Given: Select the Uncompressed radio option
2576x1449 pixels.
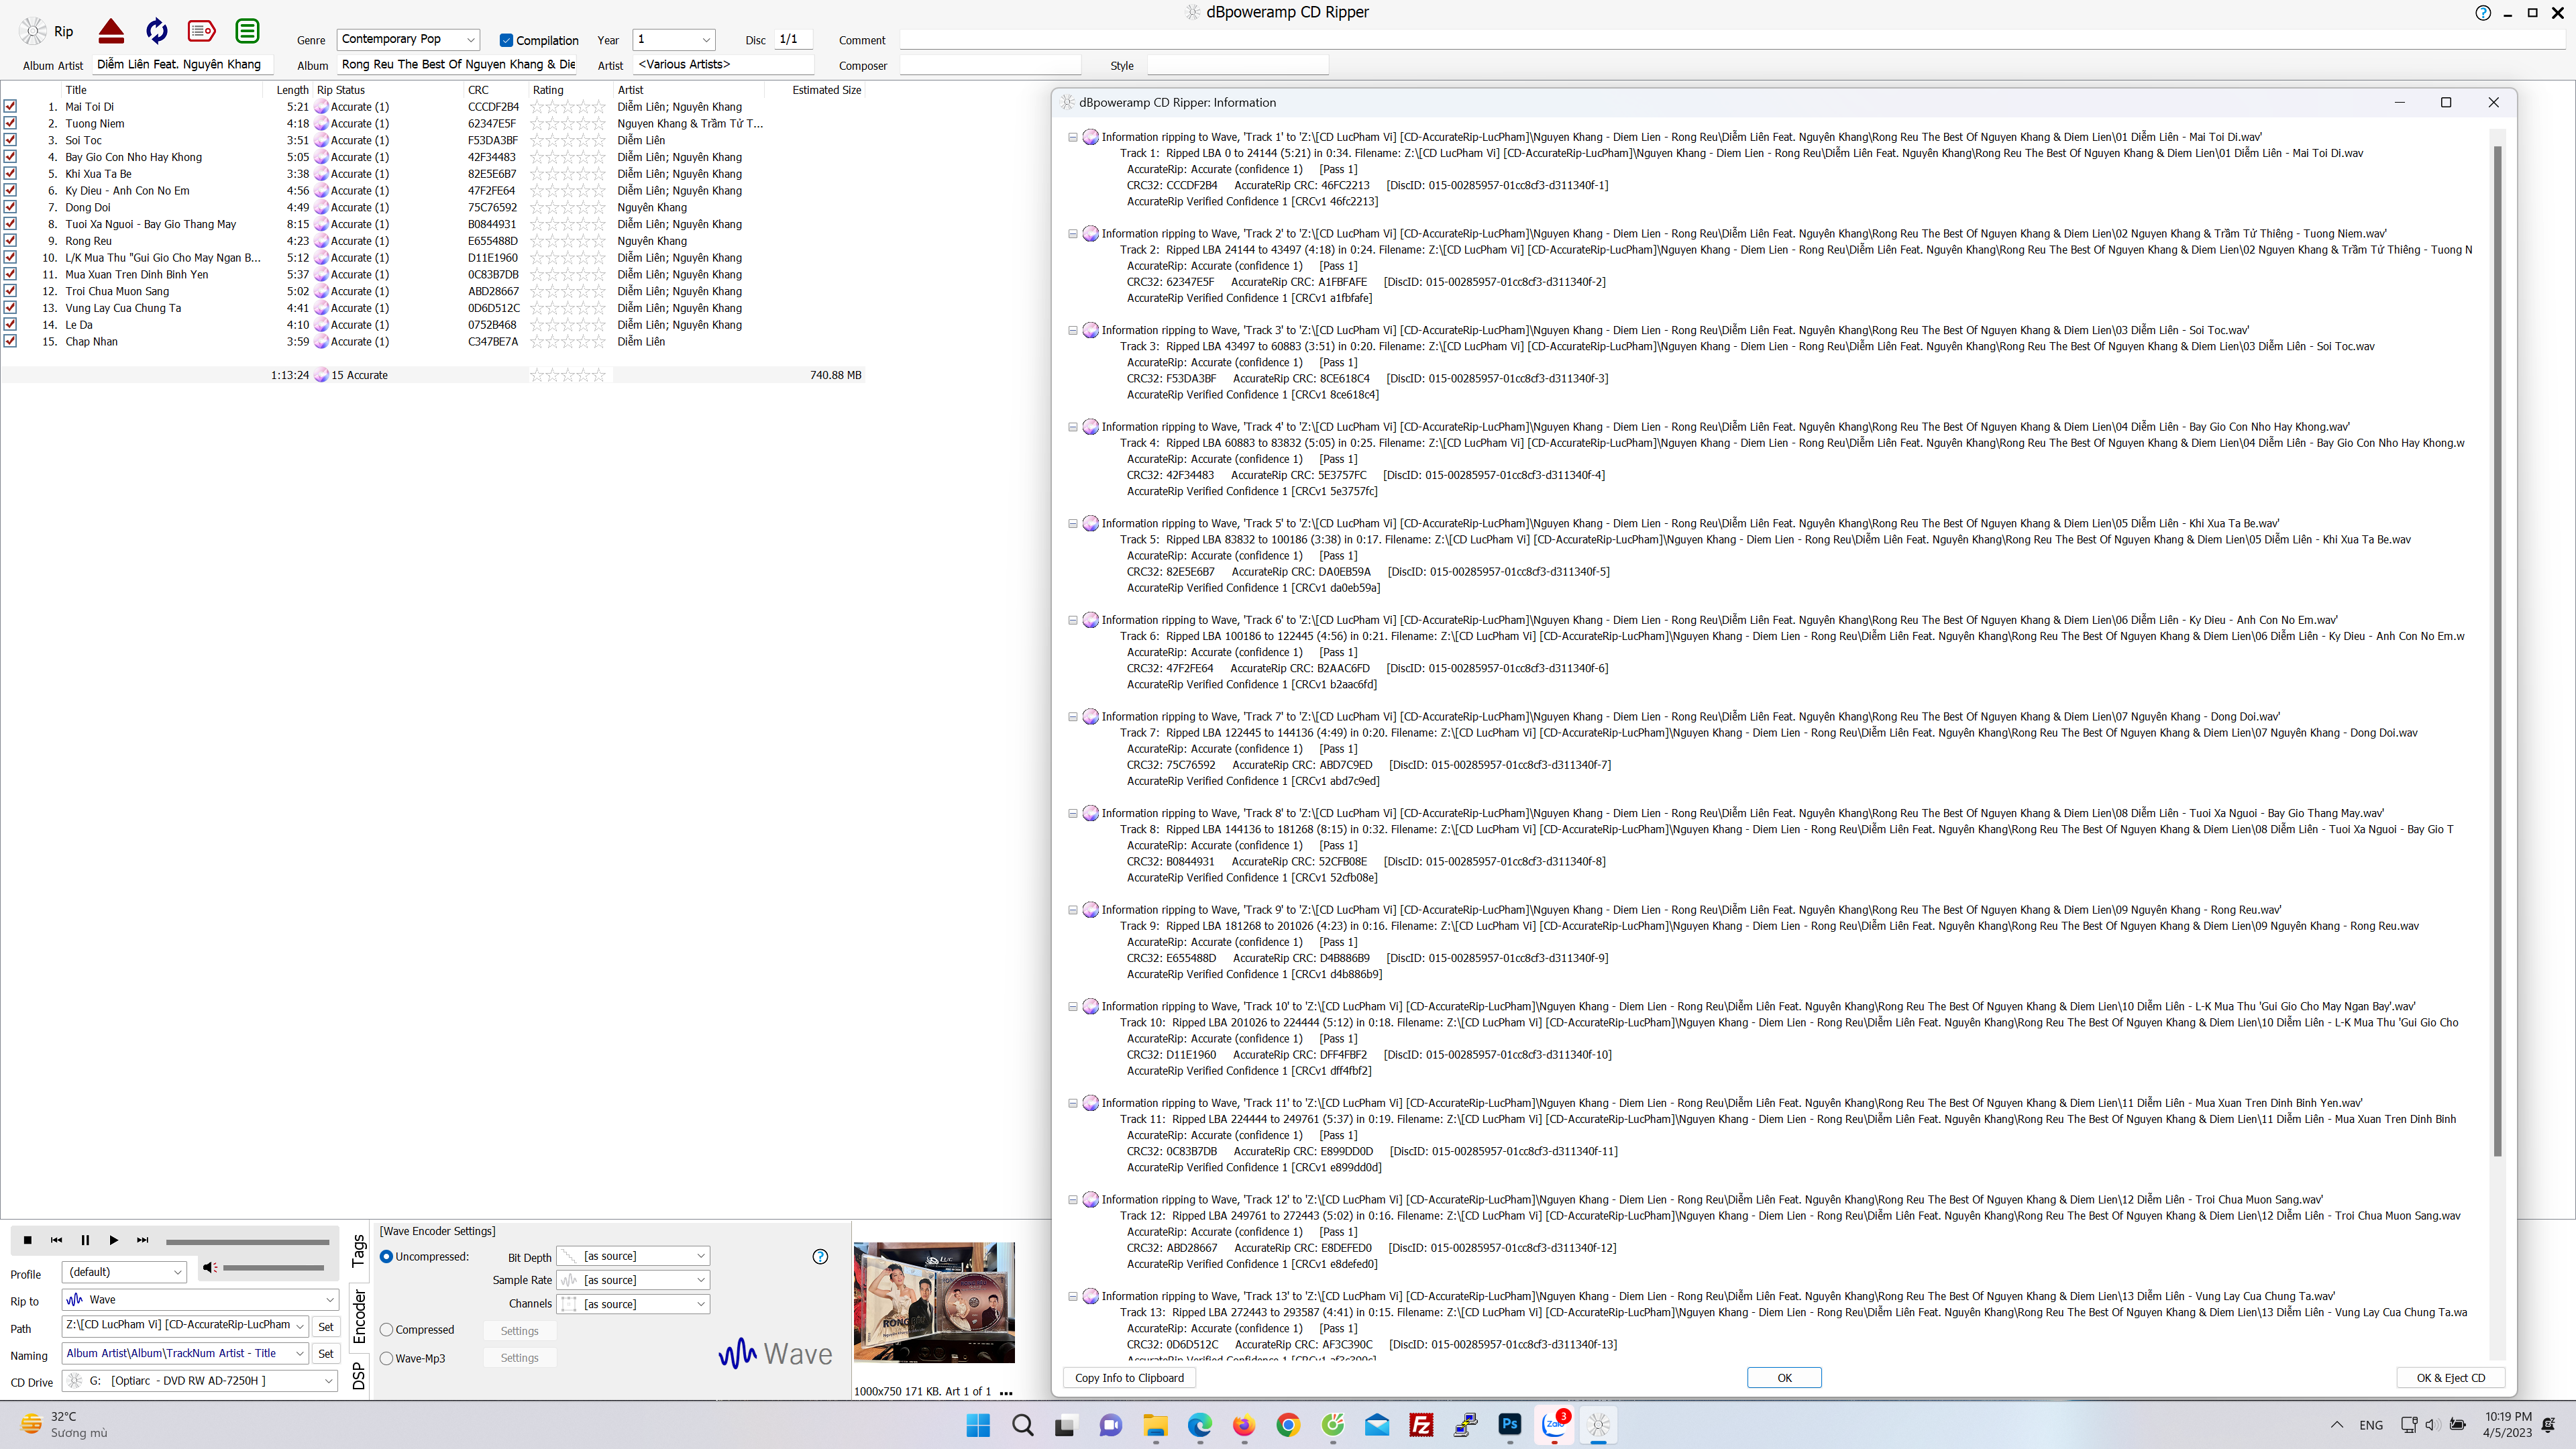Looking at the screenshot, I should [x=387, y=1257].
